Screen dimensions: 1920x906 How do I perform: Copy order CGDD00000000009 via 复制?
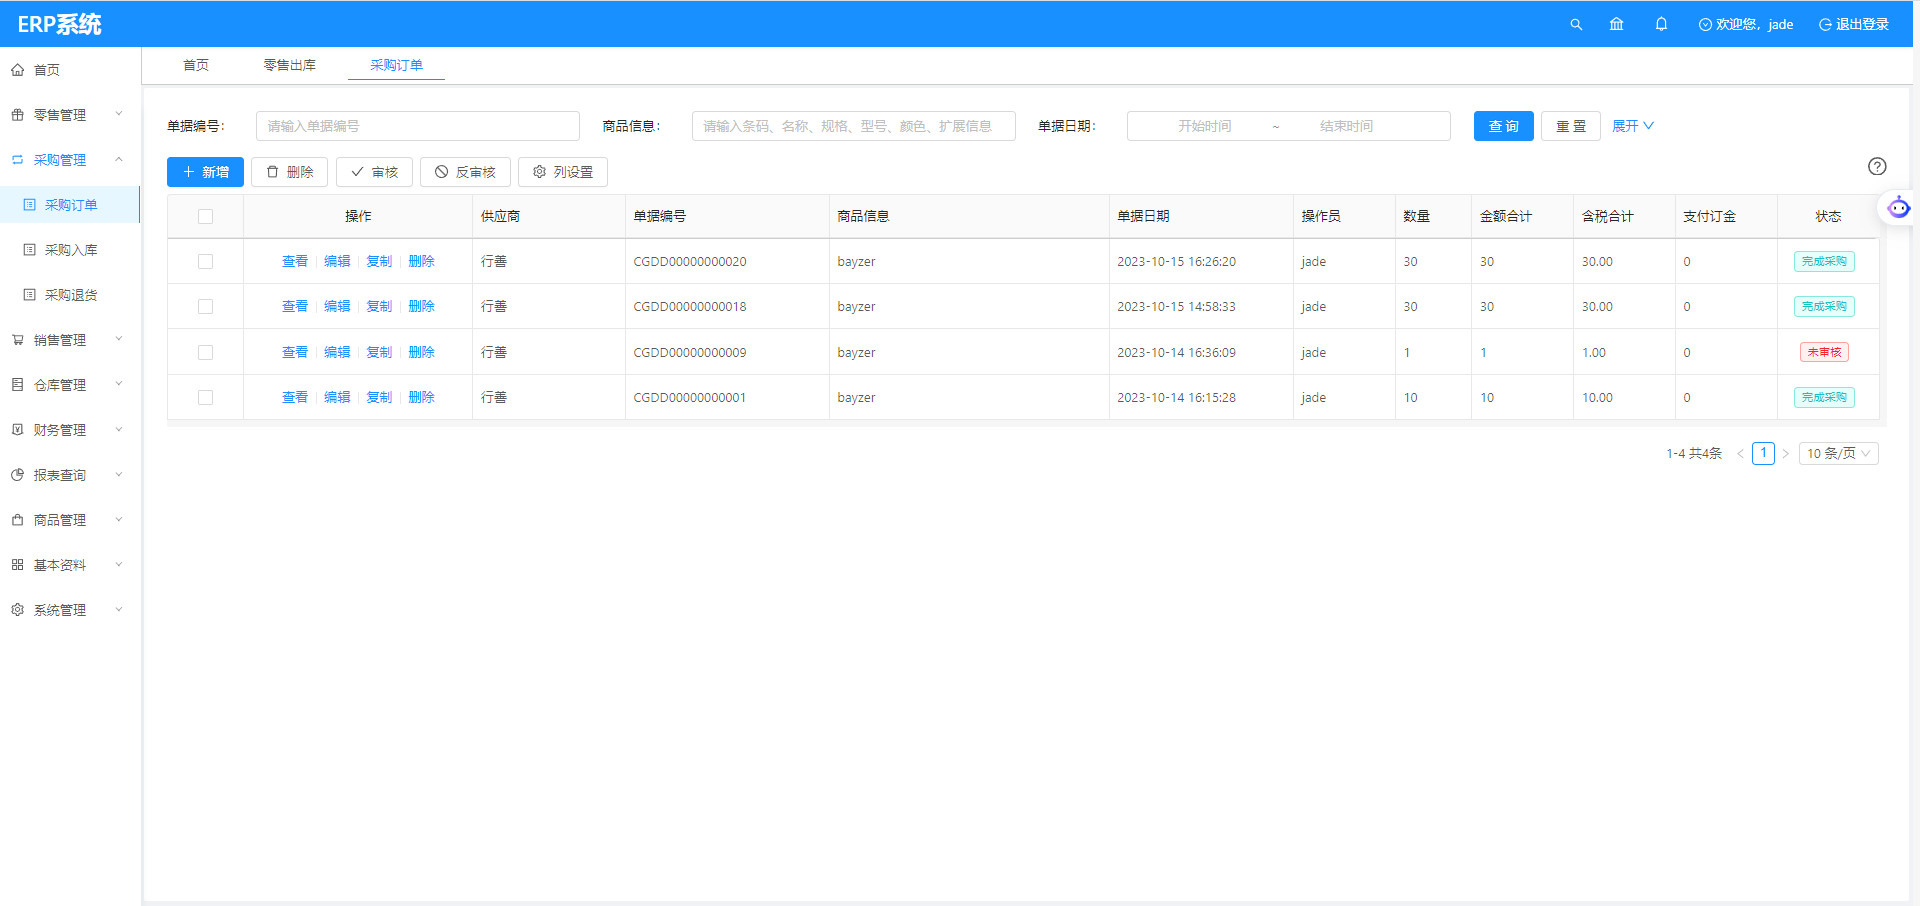(379, 352)
